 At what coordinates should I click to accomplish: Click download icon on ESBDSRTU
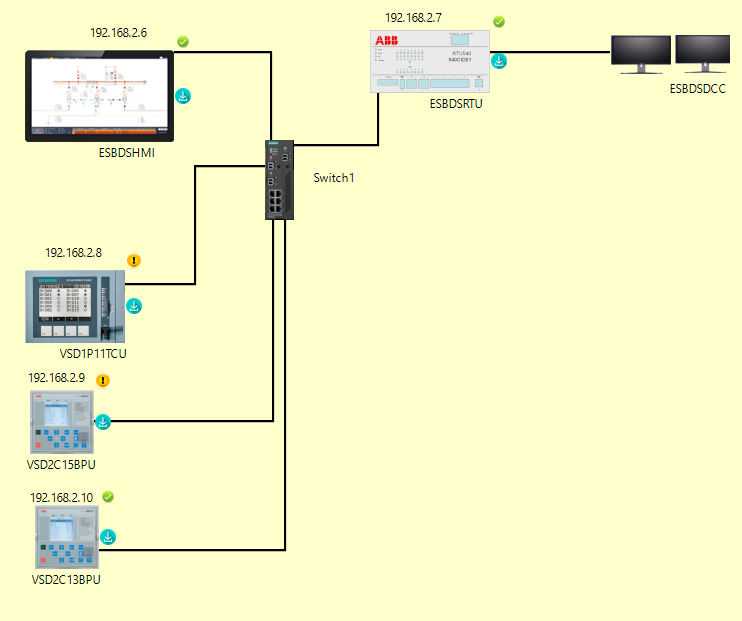click(x=500, y=61)
